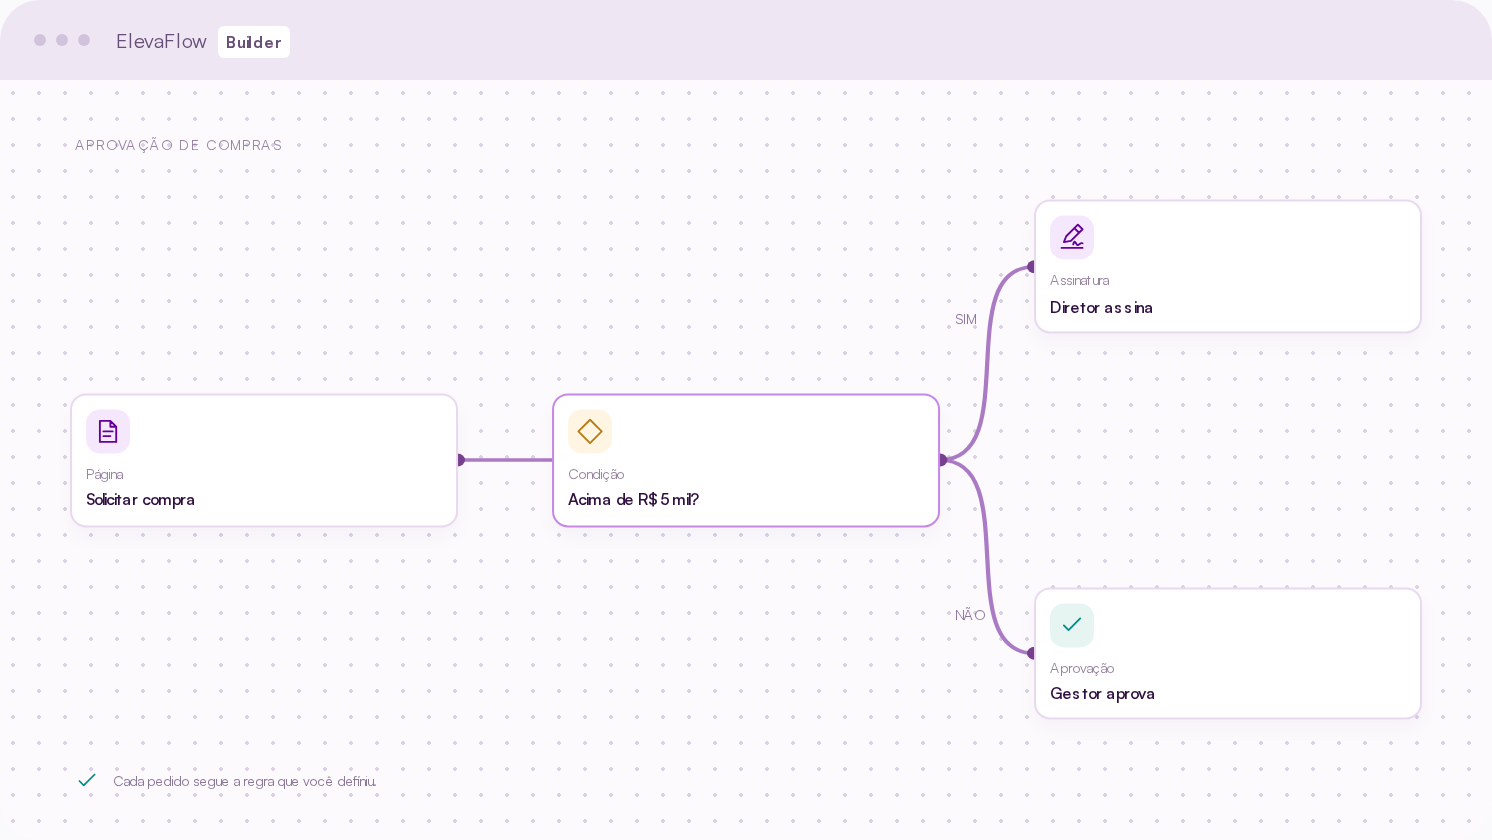
Task: Click the diamond condition icon
Action: [x=590, y=431]
